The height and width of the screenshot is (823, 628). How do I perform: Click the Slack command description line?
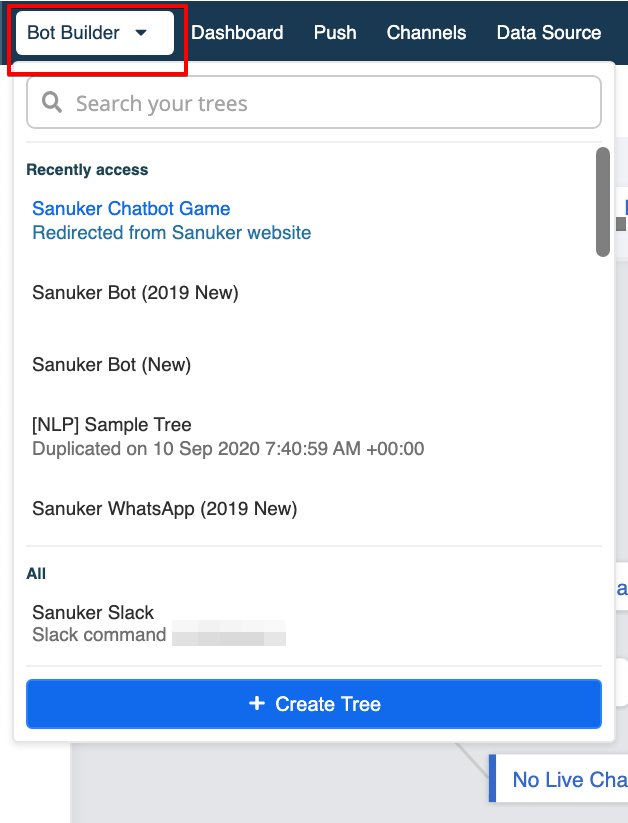pyautogui.click(x=99, y=635)
